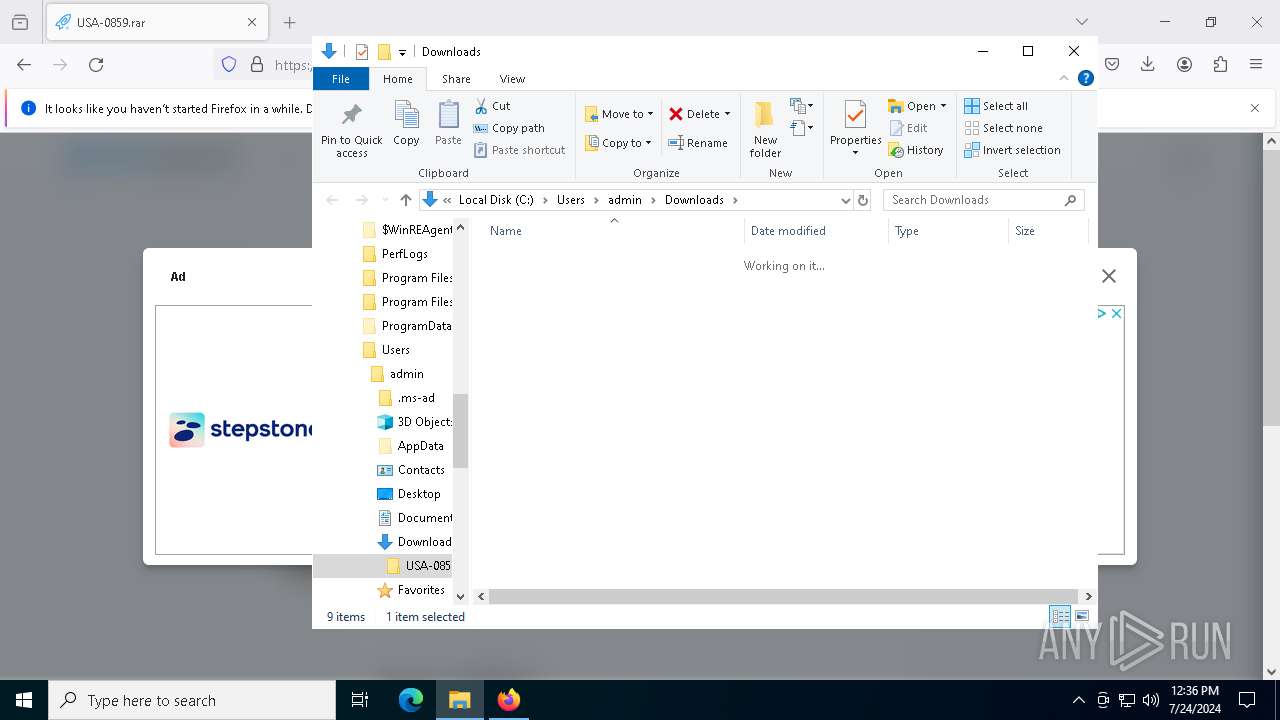Open the Copy to dropdown

click(x=618, y=143)
